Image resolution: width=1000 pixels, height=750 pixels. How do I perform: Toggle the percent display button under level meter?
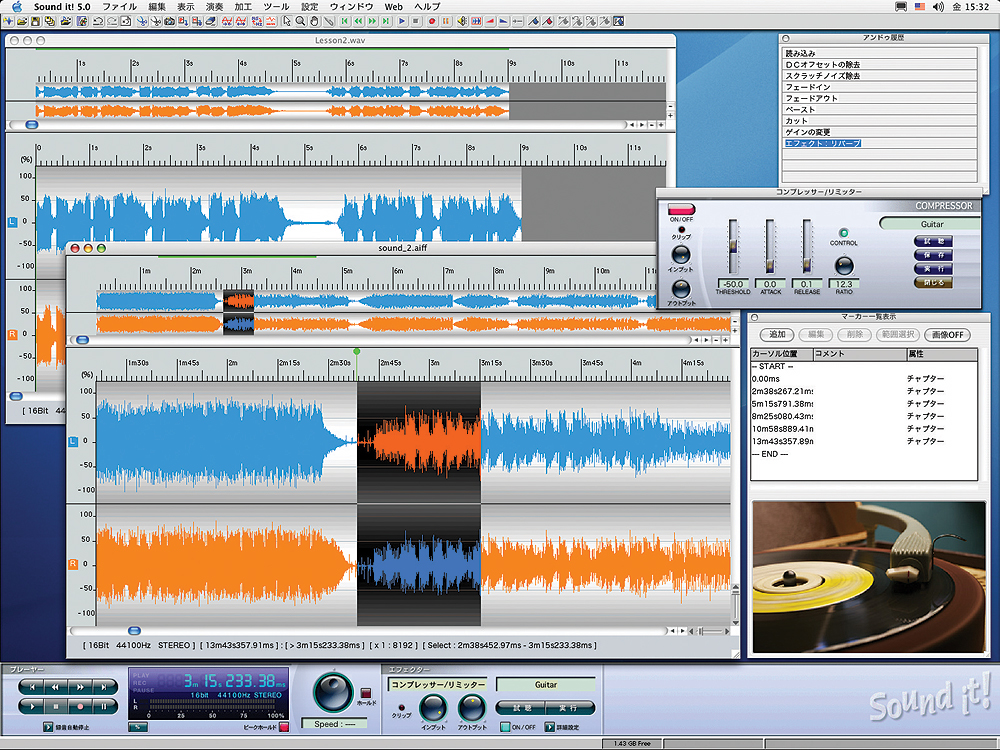pyautogui.click(x=138, y=727)
